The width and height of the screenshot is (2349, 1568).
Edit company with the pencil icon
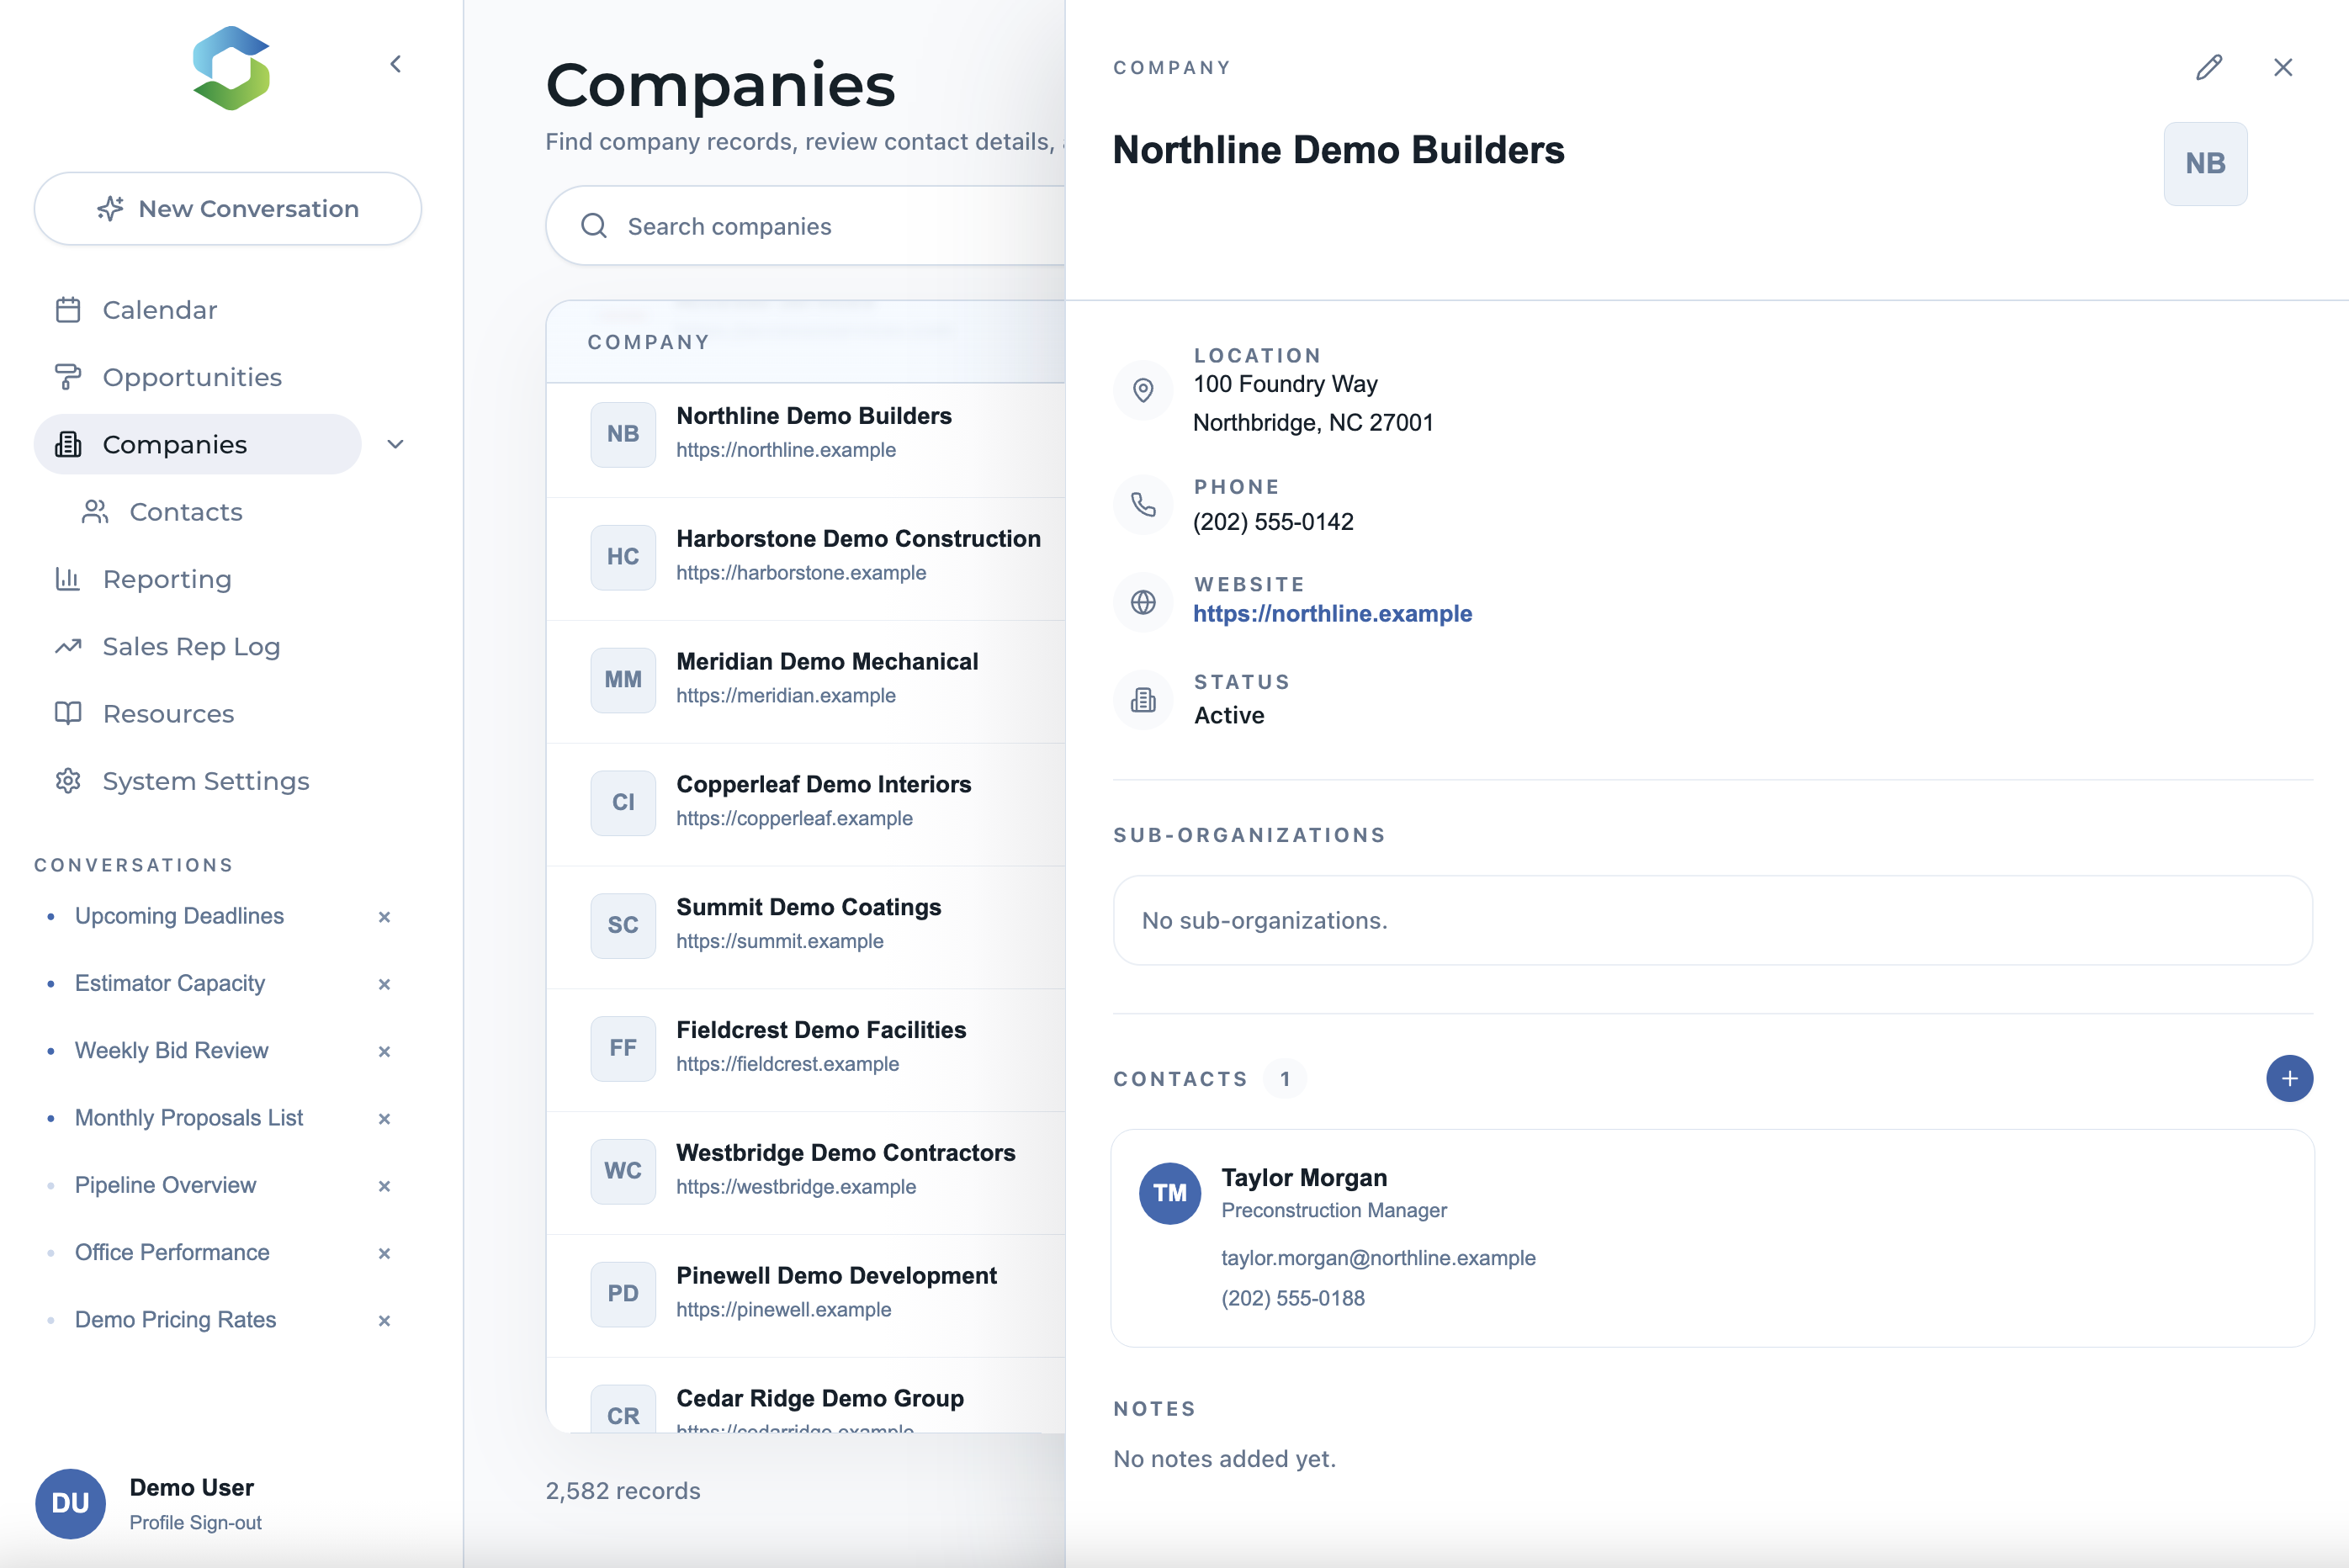click(2209, 67)
